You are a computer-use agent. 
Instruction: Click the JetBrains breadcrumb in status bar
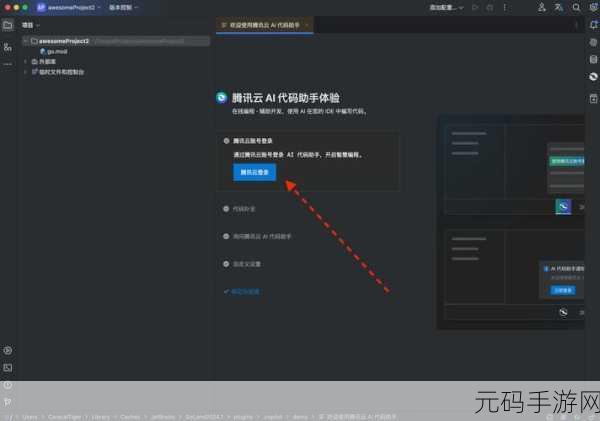point(163,417)
